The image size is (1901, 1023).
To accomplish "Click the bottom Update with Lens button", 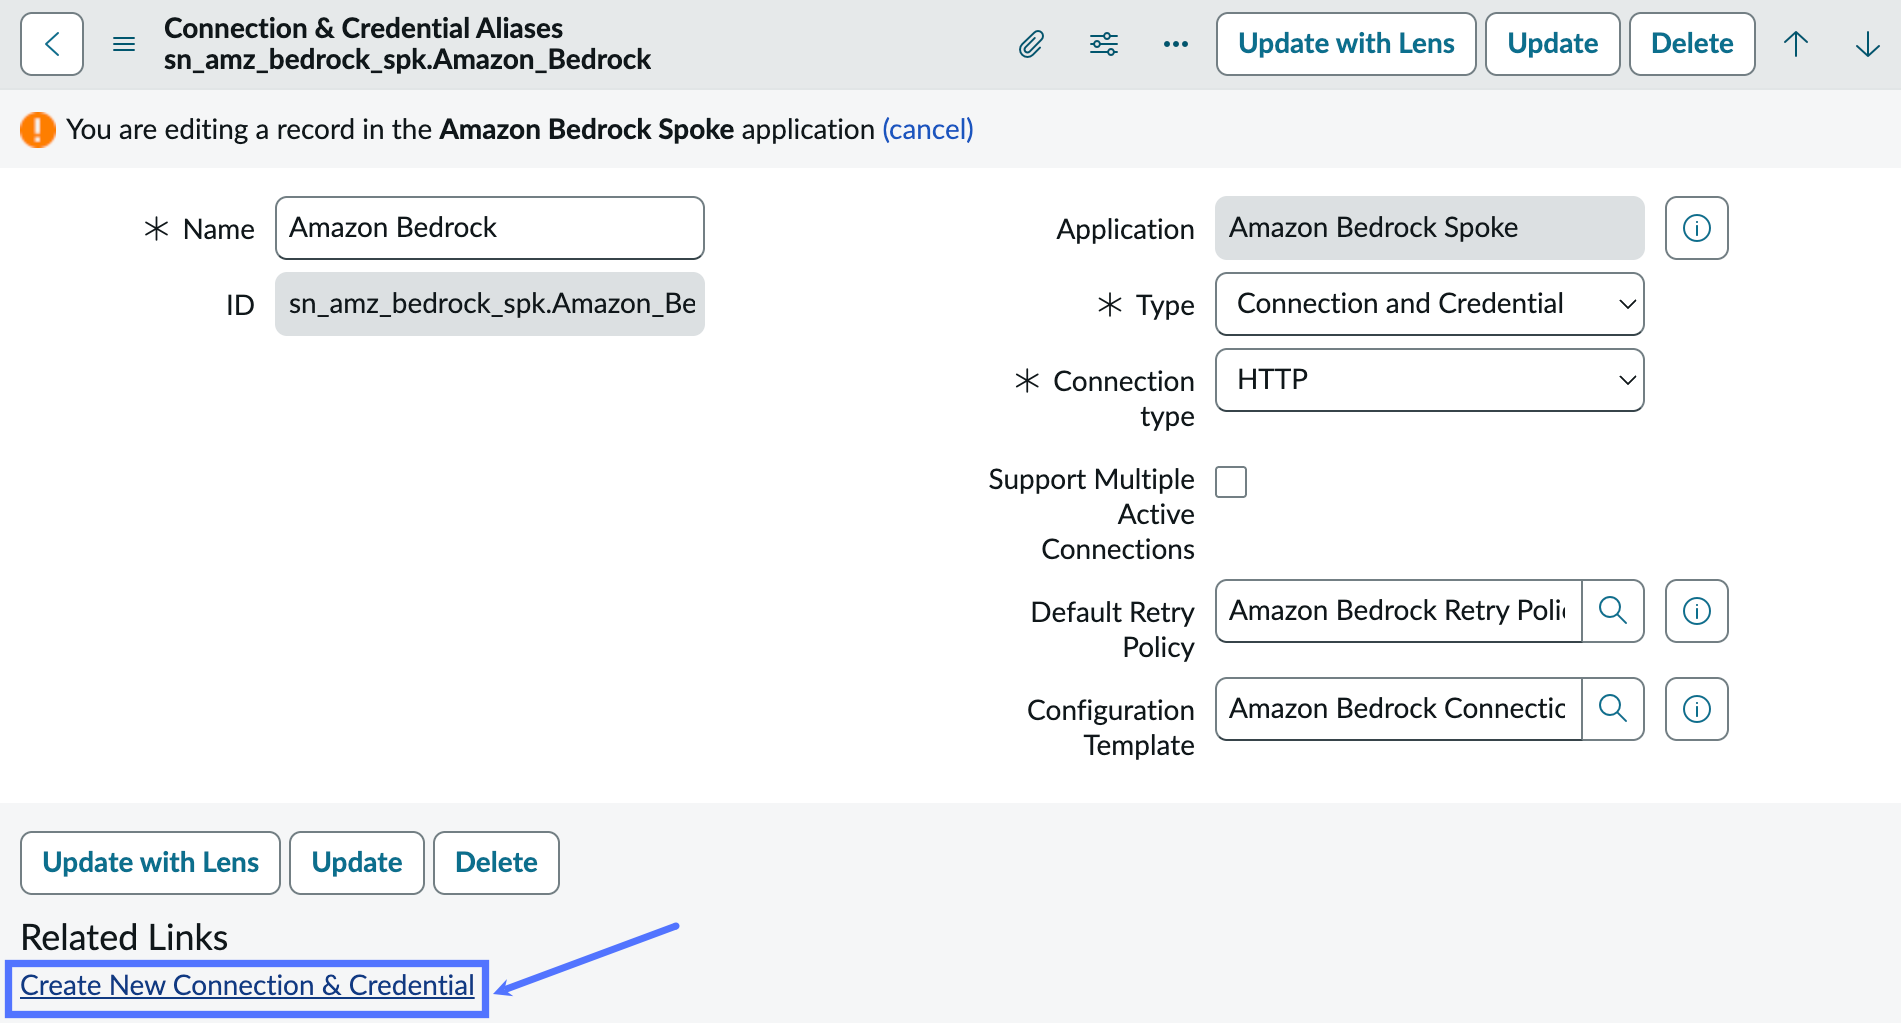I will [x=150, y=863].
